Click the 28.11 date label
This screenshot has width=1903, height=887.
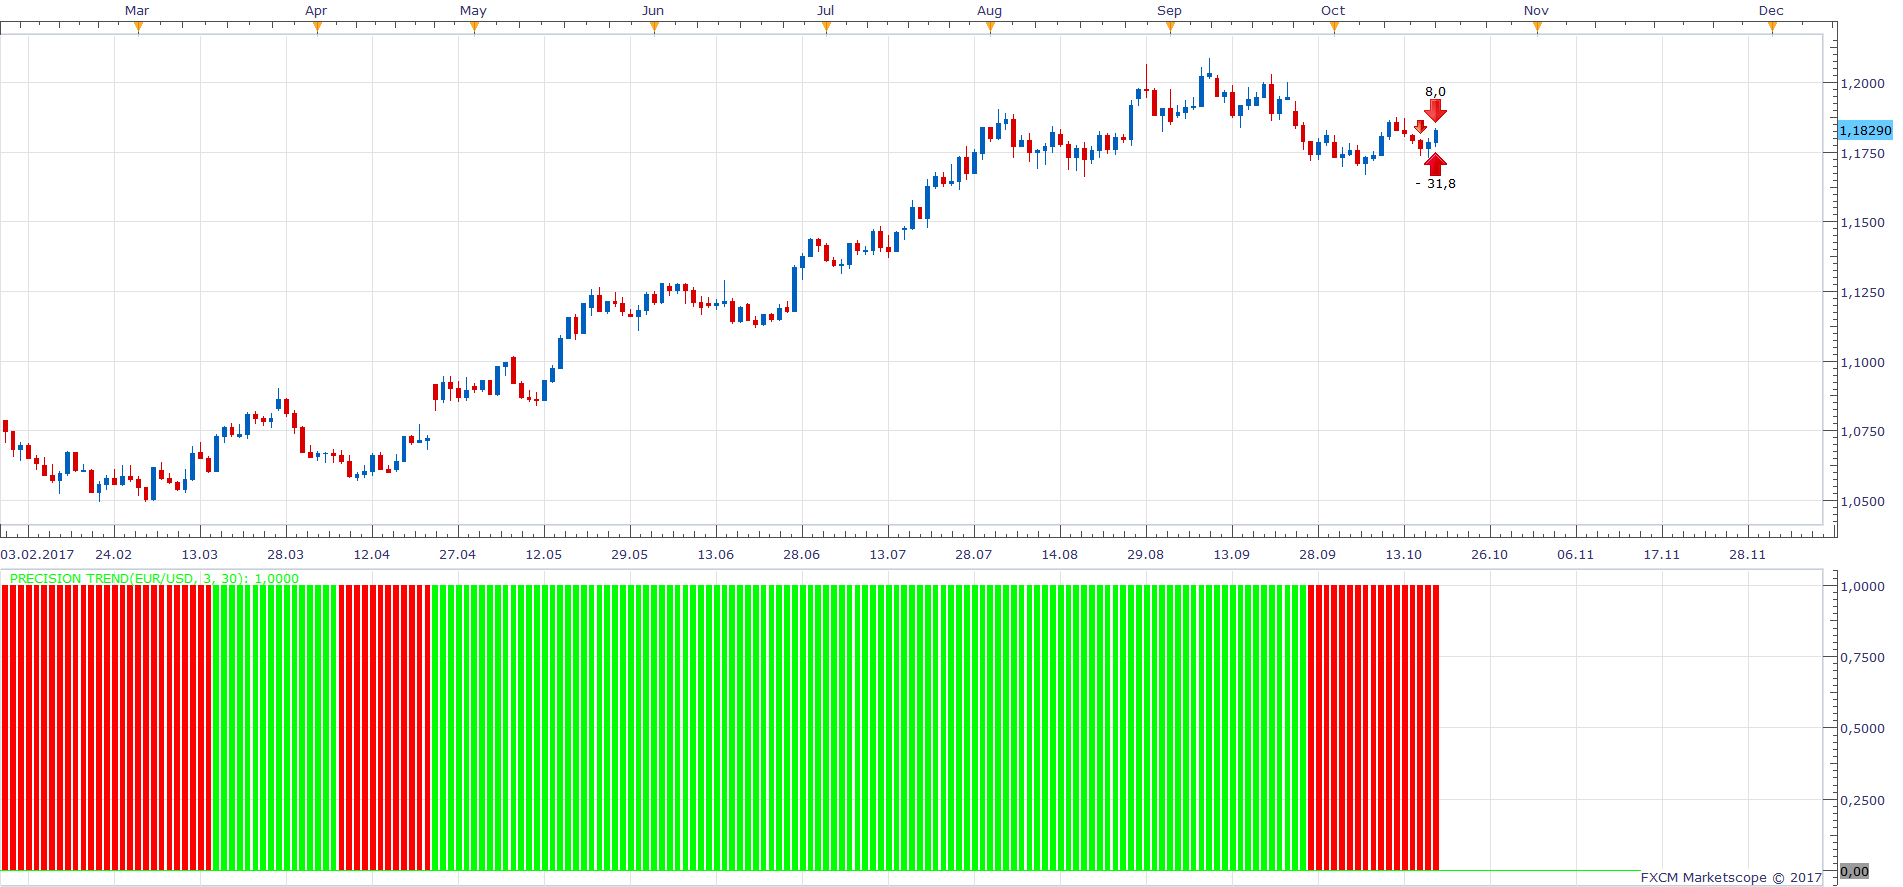pyautogui.click(x=1747, y=554)
